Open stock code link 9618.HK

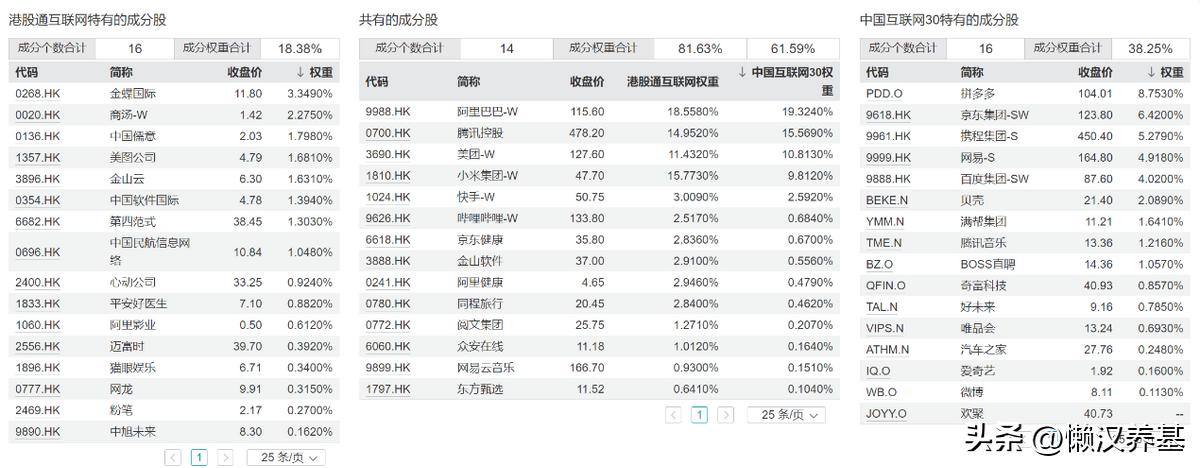(x=888, y=115)
